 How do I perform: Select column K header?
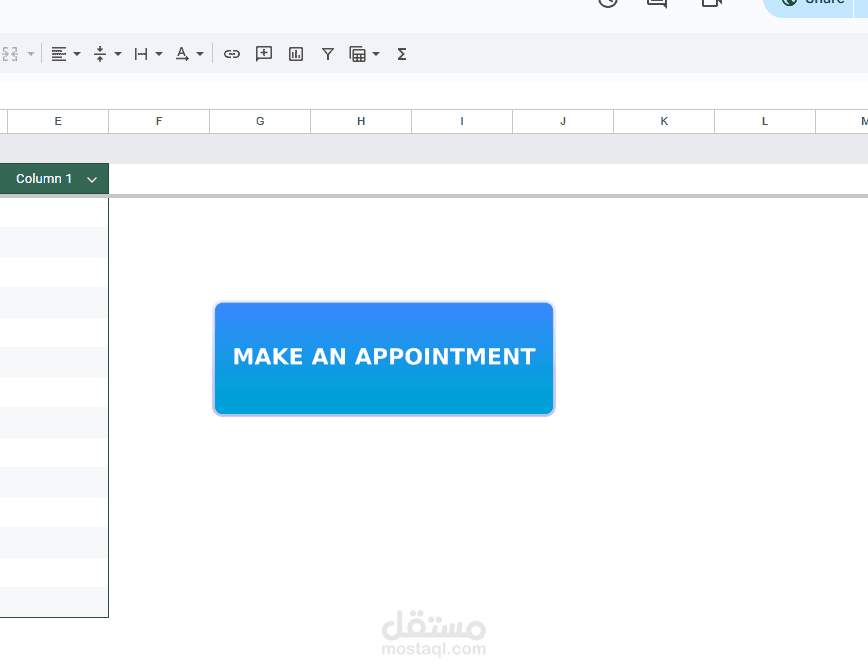664,121
